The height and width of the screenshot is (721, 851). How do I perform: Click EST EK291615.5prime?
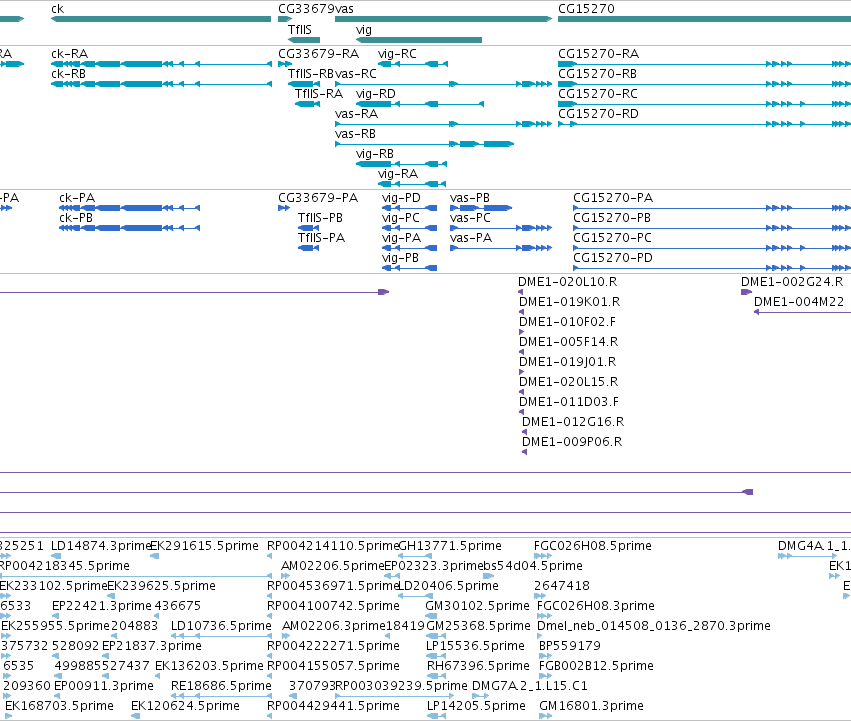point(154,556)
